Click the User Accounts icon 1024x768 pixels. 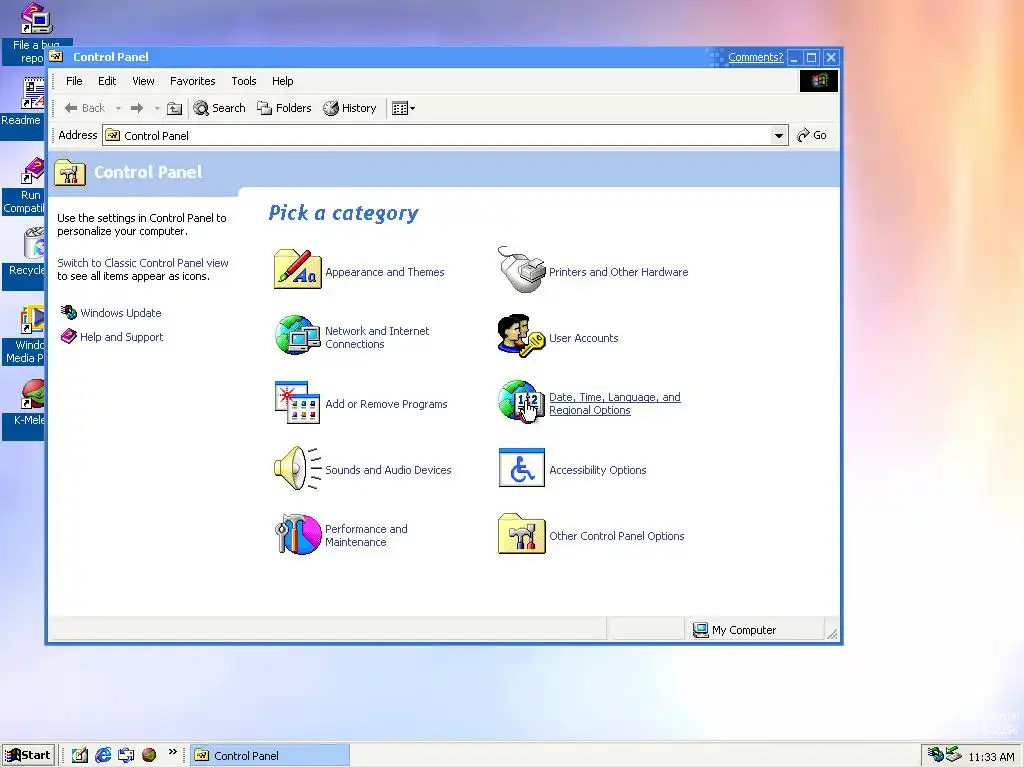tap(521, 336)
